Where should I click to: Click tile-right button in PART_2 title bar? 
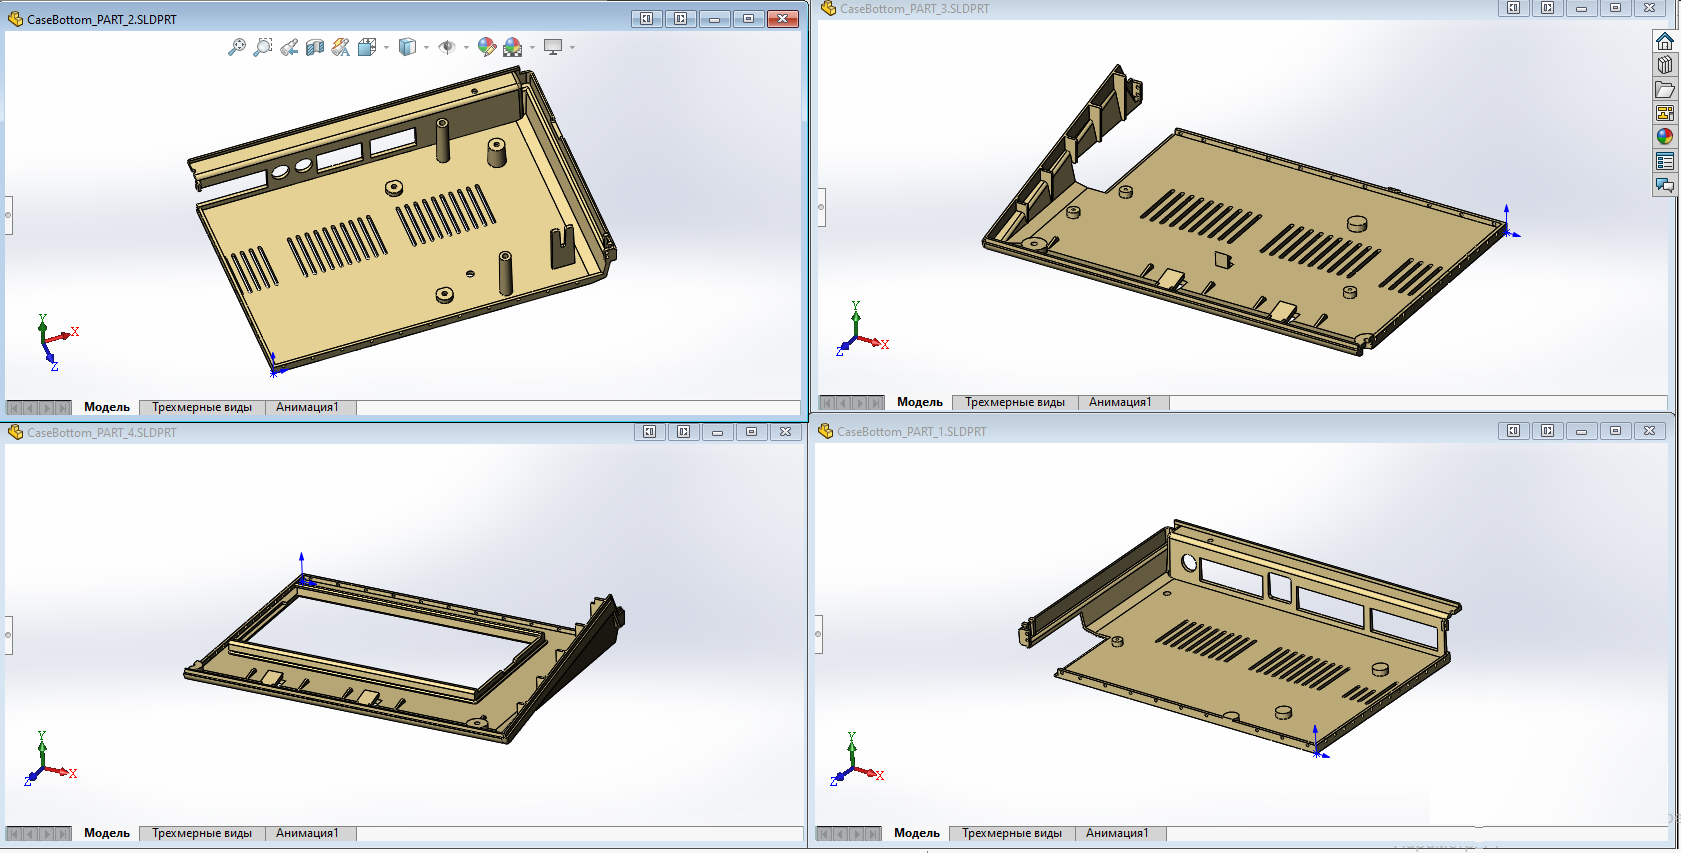pyautogui.click(x=681, y=19)
